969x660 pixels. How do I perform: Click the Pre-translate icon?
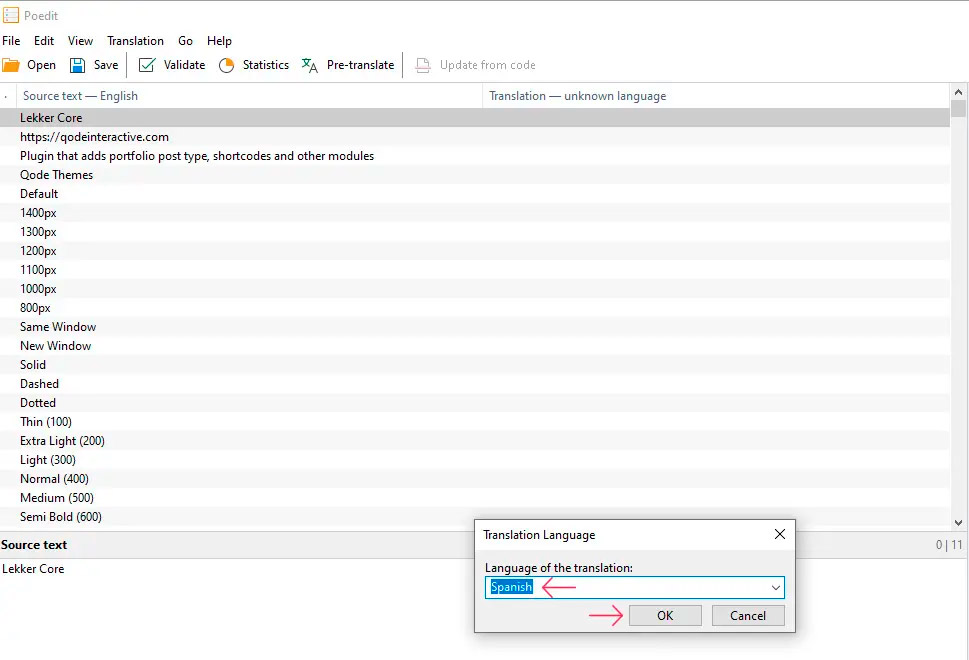pyautogui.click(x=310, y=65)
